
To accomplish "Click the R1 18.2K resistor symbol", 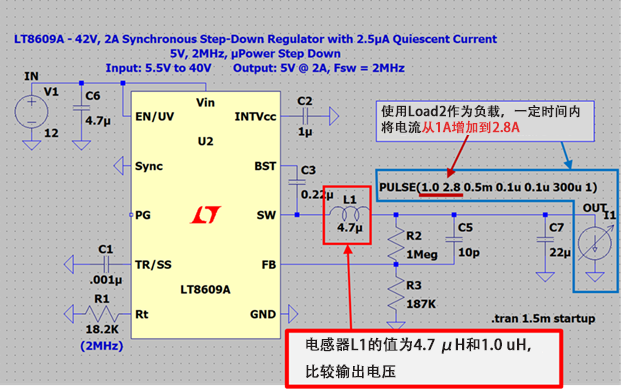I will click(x=102, y=314).
